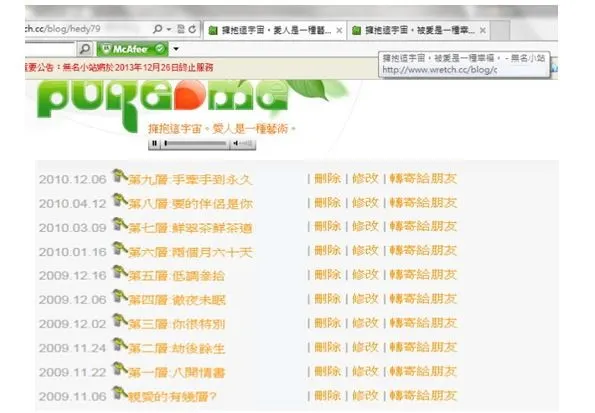Click the post icon beside 親愛的有幾層
The height and width of the screenshot is (413, 595).
tap(120, 394)
